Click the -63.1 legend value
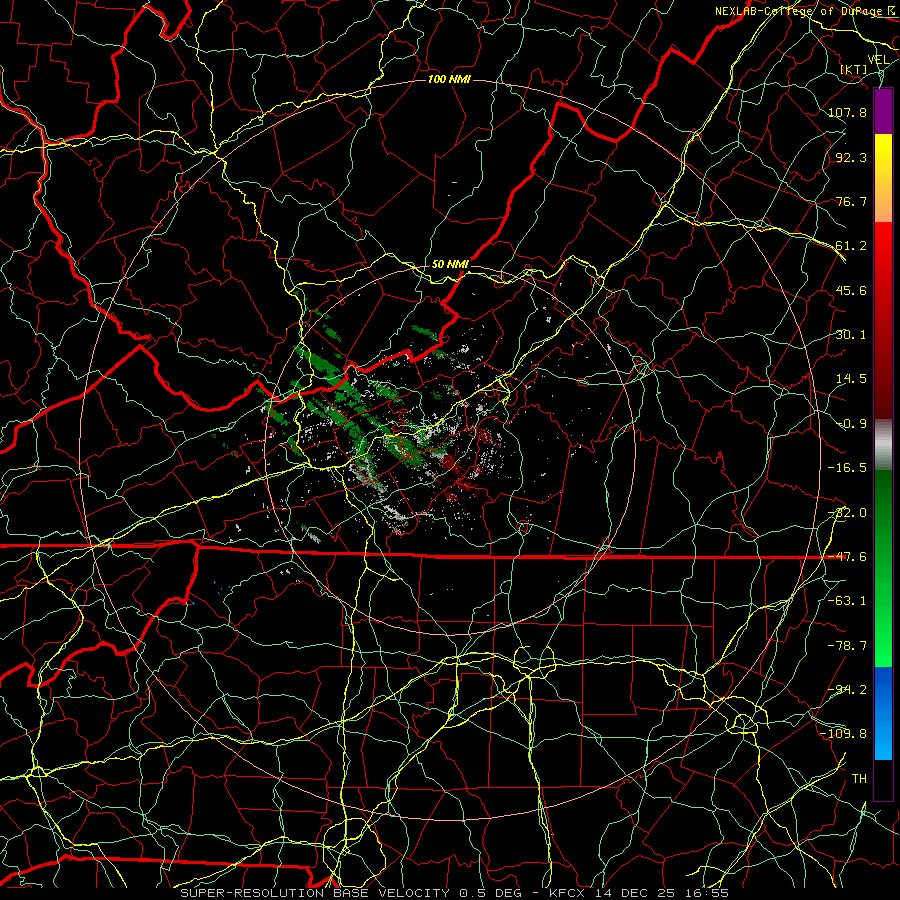 click(x=847, y=601)
